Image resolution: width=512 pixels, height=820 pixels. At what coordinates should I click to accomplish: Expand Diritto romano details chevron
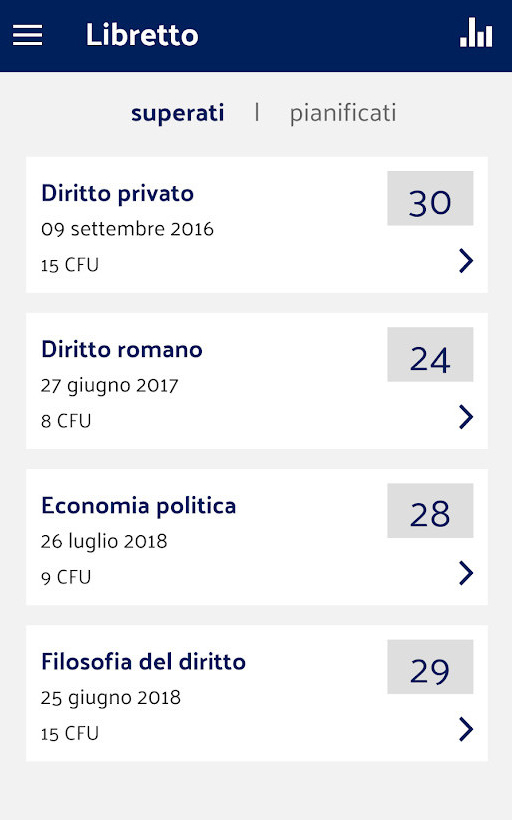click(466, 417)
